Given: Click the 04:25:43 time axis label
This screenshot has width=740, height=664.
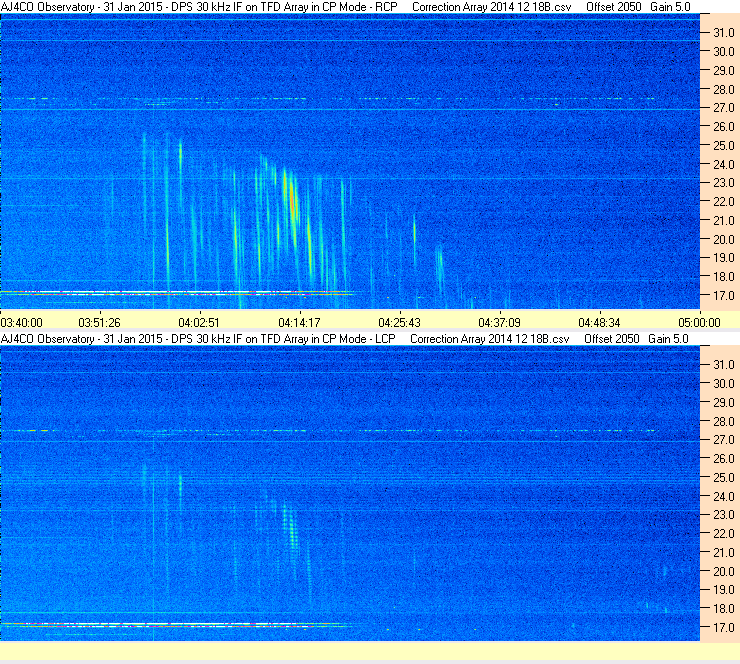Looking at the screenshot, I should [399, 323].
